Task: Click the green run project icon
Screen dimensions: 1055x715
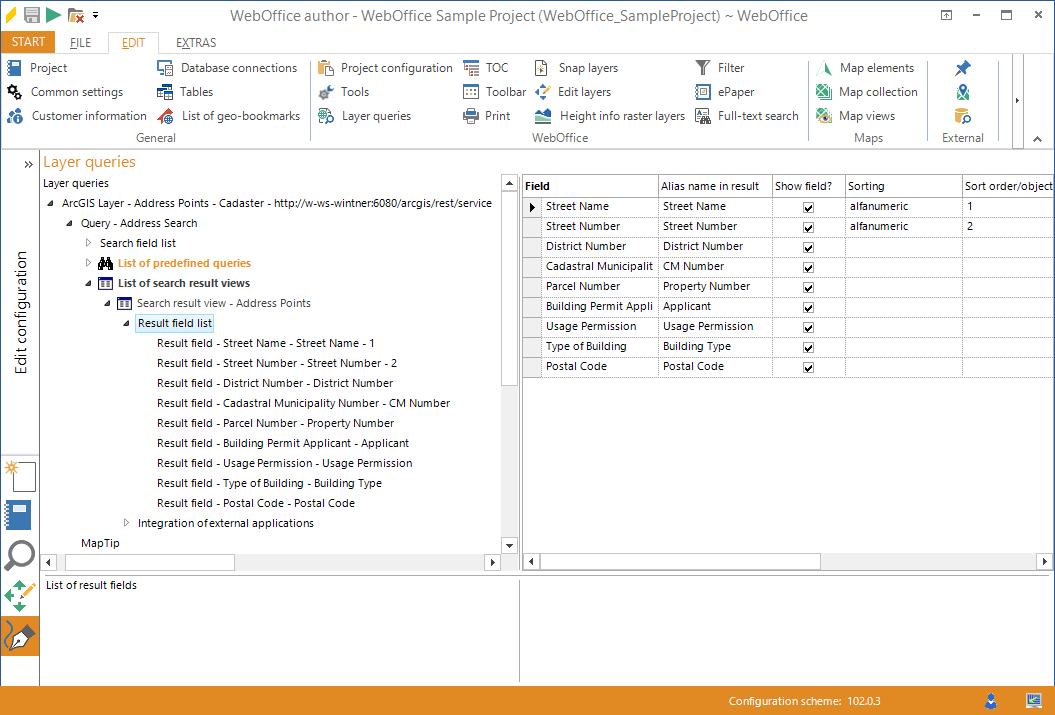Action: pos(53,14)
